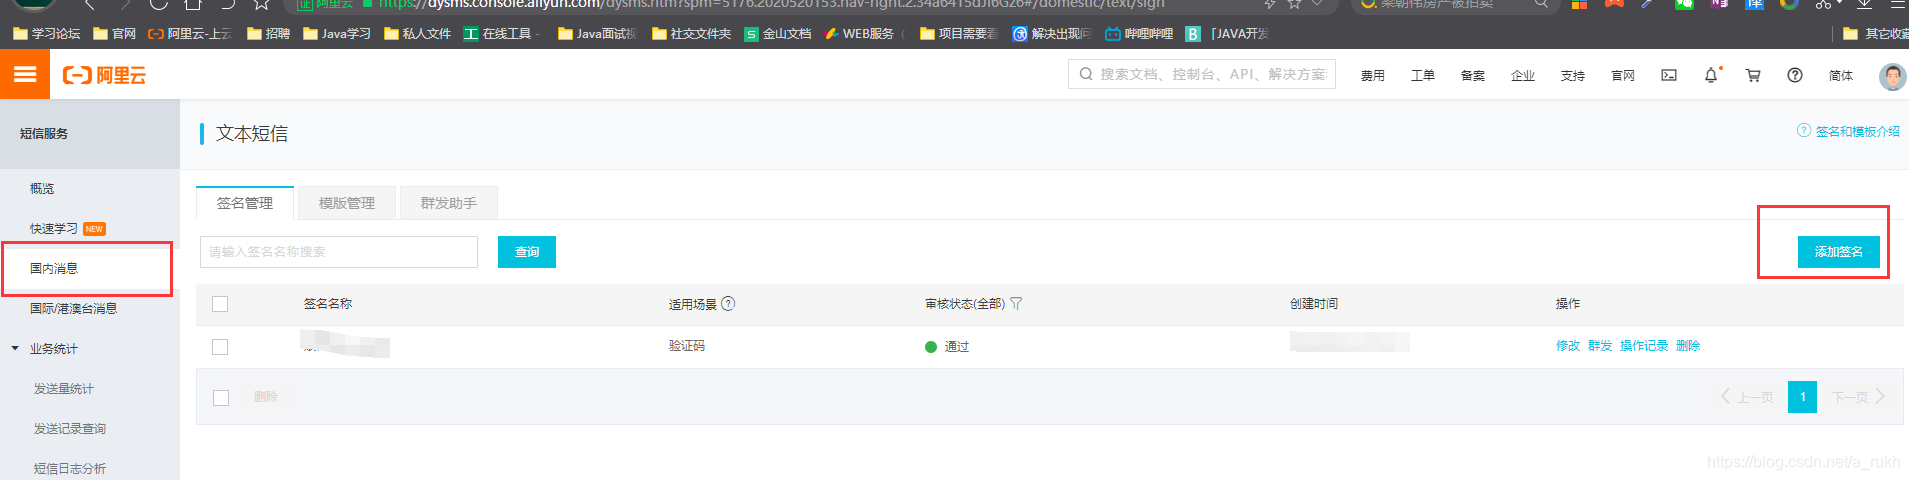
Task: Click the 添加签名 button
Action: (x=1838, y=252)
